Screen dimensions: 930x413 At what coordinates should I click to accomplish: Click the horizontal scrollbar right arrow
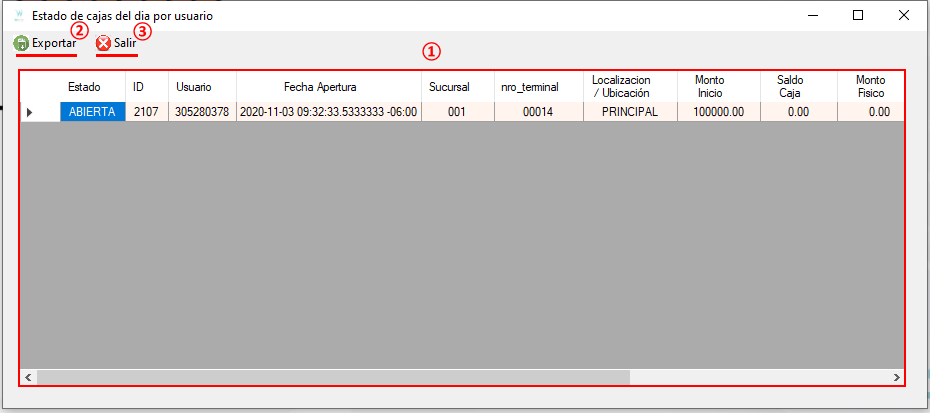point(897,377)
